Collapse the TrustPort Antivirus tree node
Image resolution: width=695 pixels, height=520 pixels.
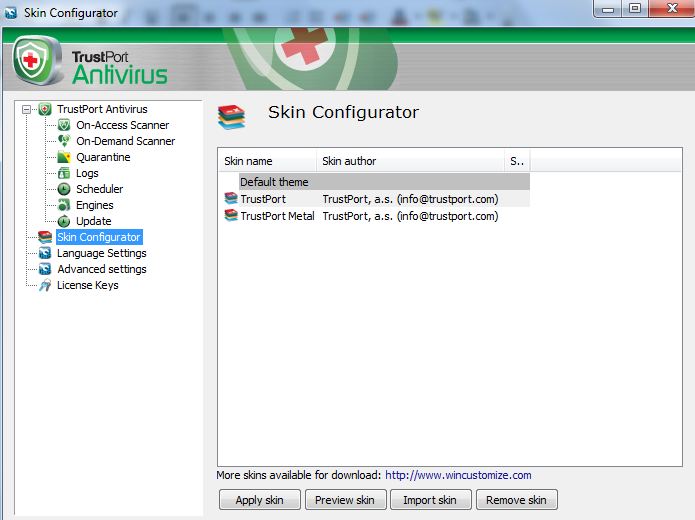[x=27, y=109]
